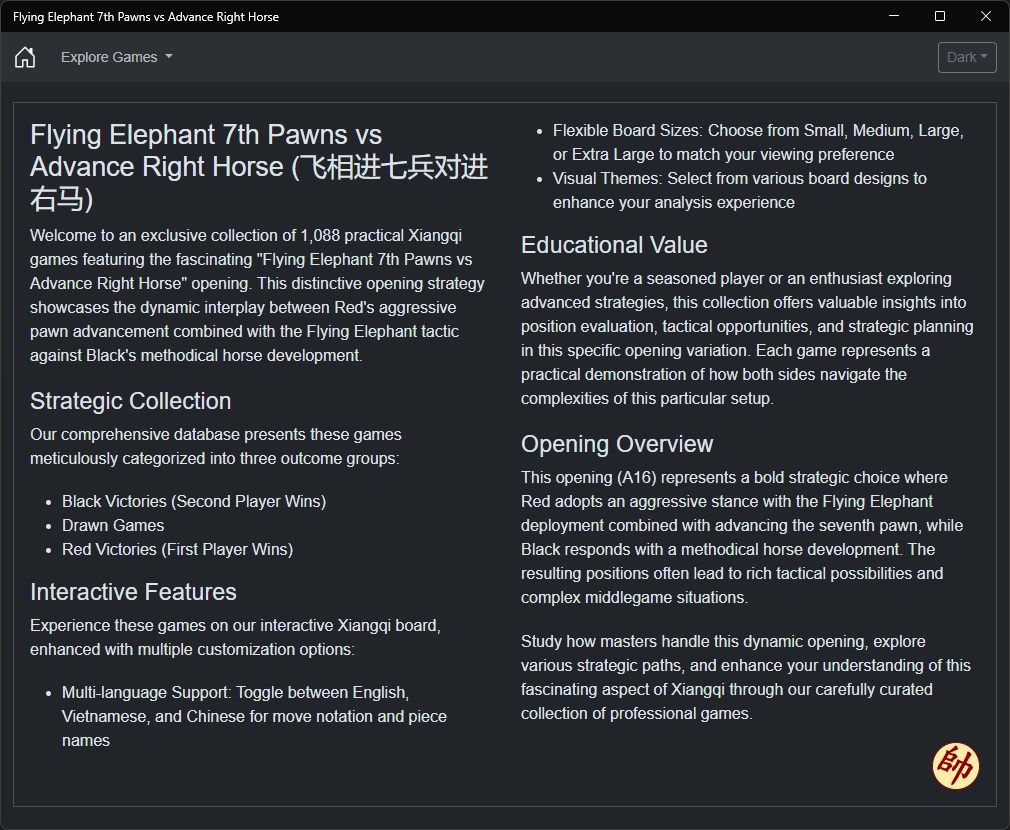This screenshot has height=830, width=1010.
Task: Select the Opening Overview heading
Action: coord(617,444)
